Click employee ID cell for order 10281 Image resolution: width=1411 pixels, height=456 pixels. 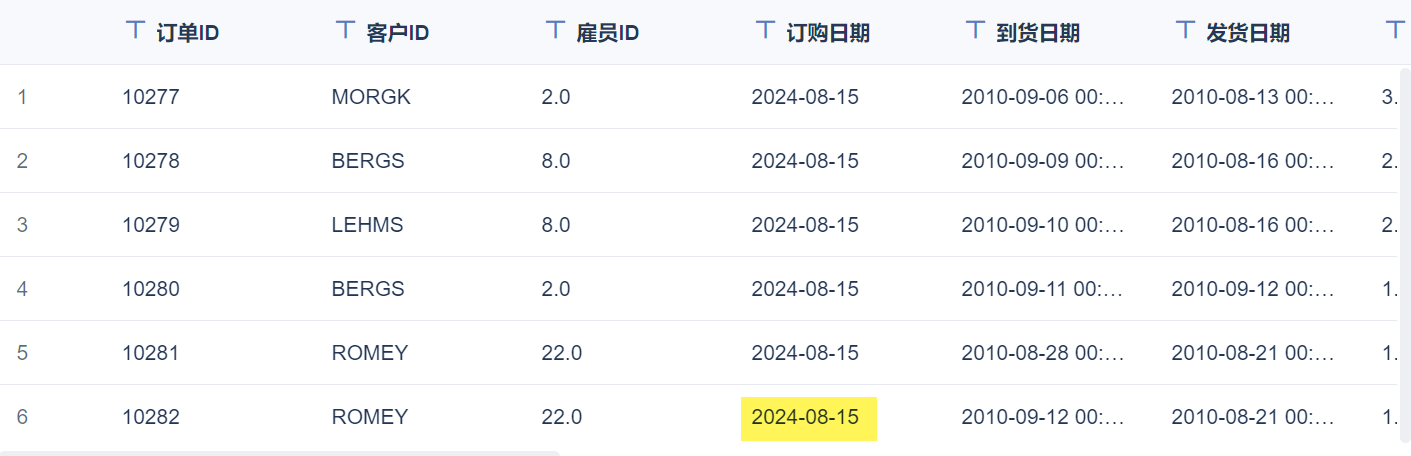(x=562, y=353)
